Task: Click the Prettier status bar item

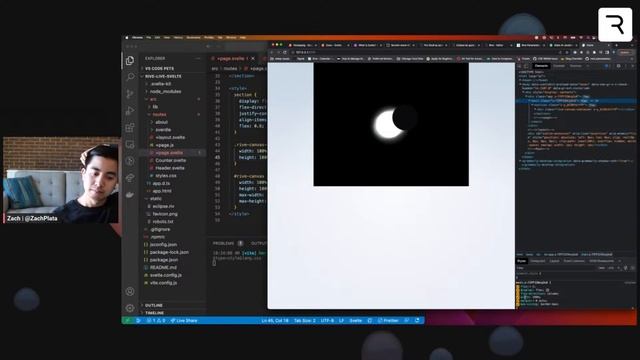Action: pos(388,321)
